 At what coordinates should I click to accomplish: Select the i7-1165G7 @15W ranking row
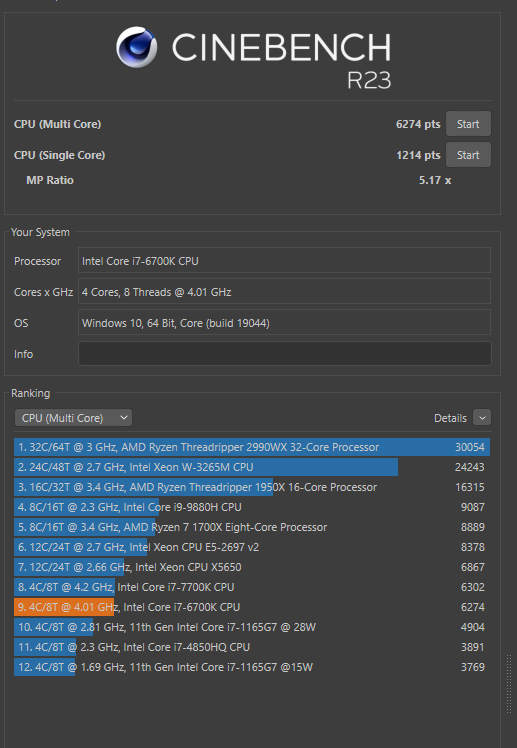(252, 667)
